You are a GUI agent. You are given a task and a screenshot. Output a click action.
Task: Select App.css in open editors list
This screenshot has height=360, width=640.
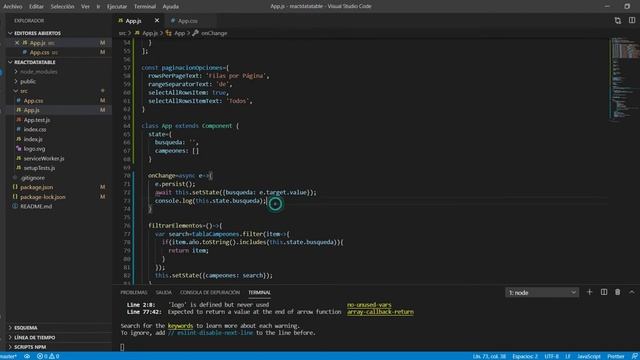tap(39, 52)
